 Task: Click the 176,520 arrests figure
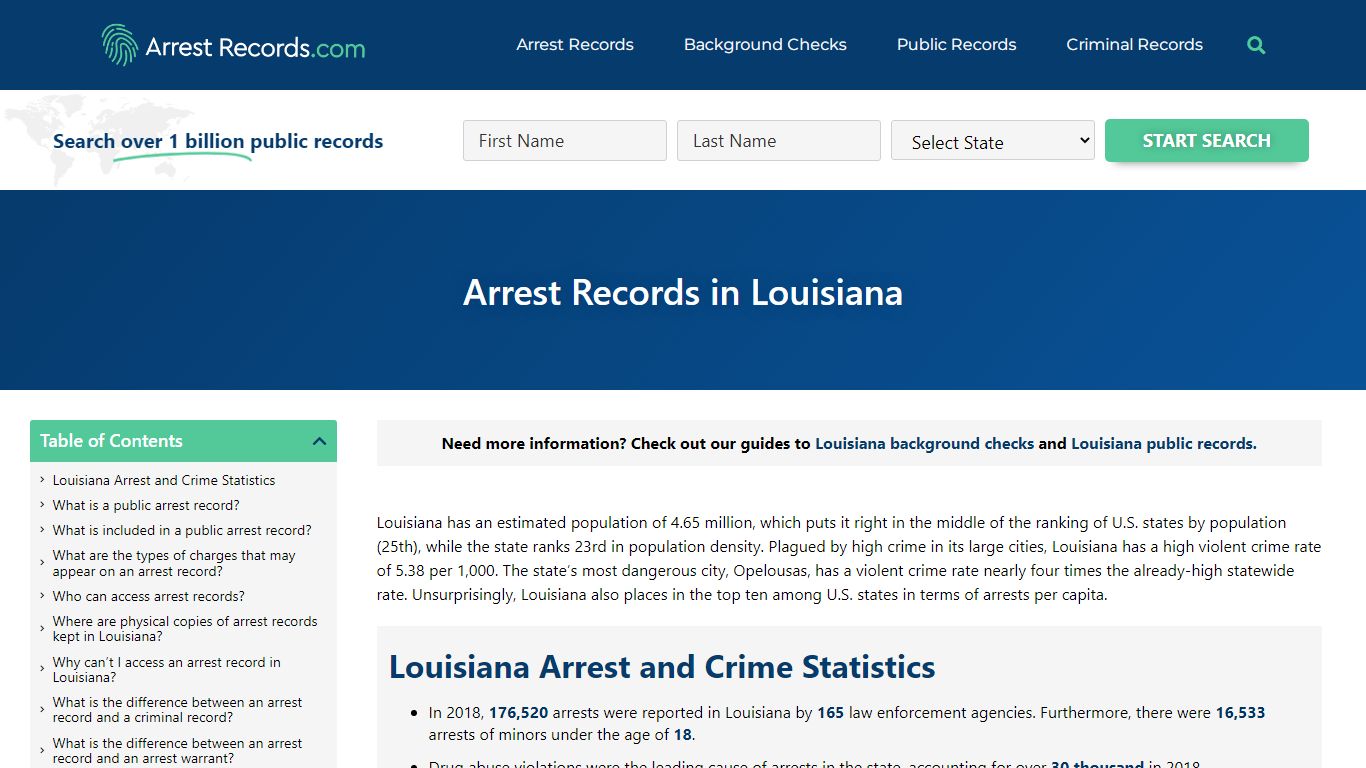point(518,713)
